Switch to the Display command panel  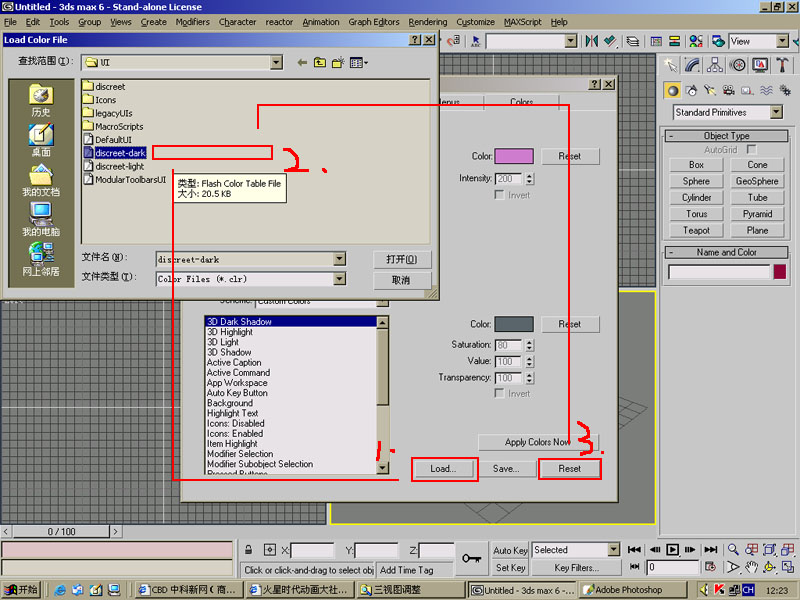(760, 65)
